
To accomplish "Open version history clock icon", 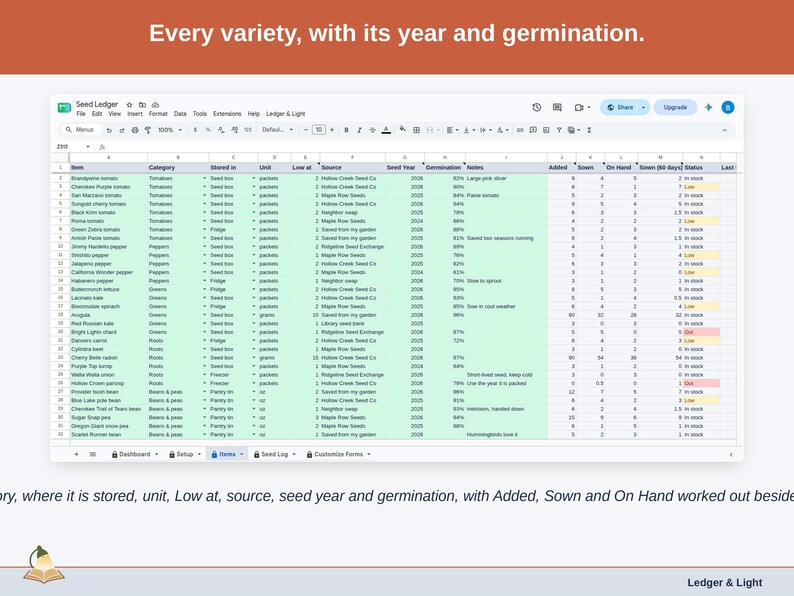I will 537,107.
